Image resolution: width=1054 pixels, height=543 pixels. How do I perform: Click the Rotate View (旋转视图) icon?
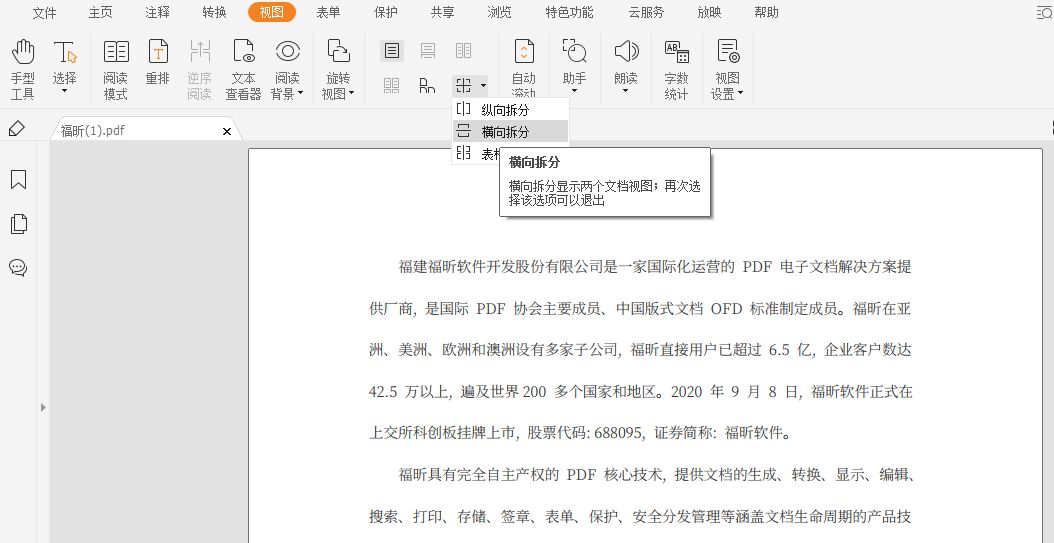(338, 52)
